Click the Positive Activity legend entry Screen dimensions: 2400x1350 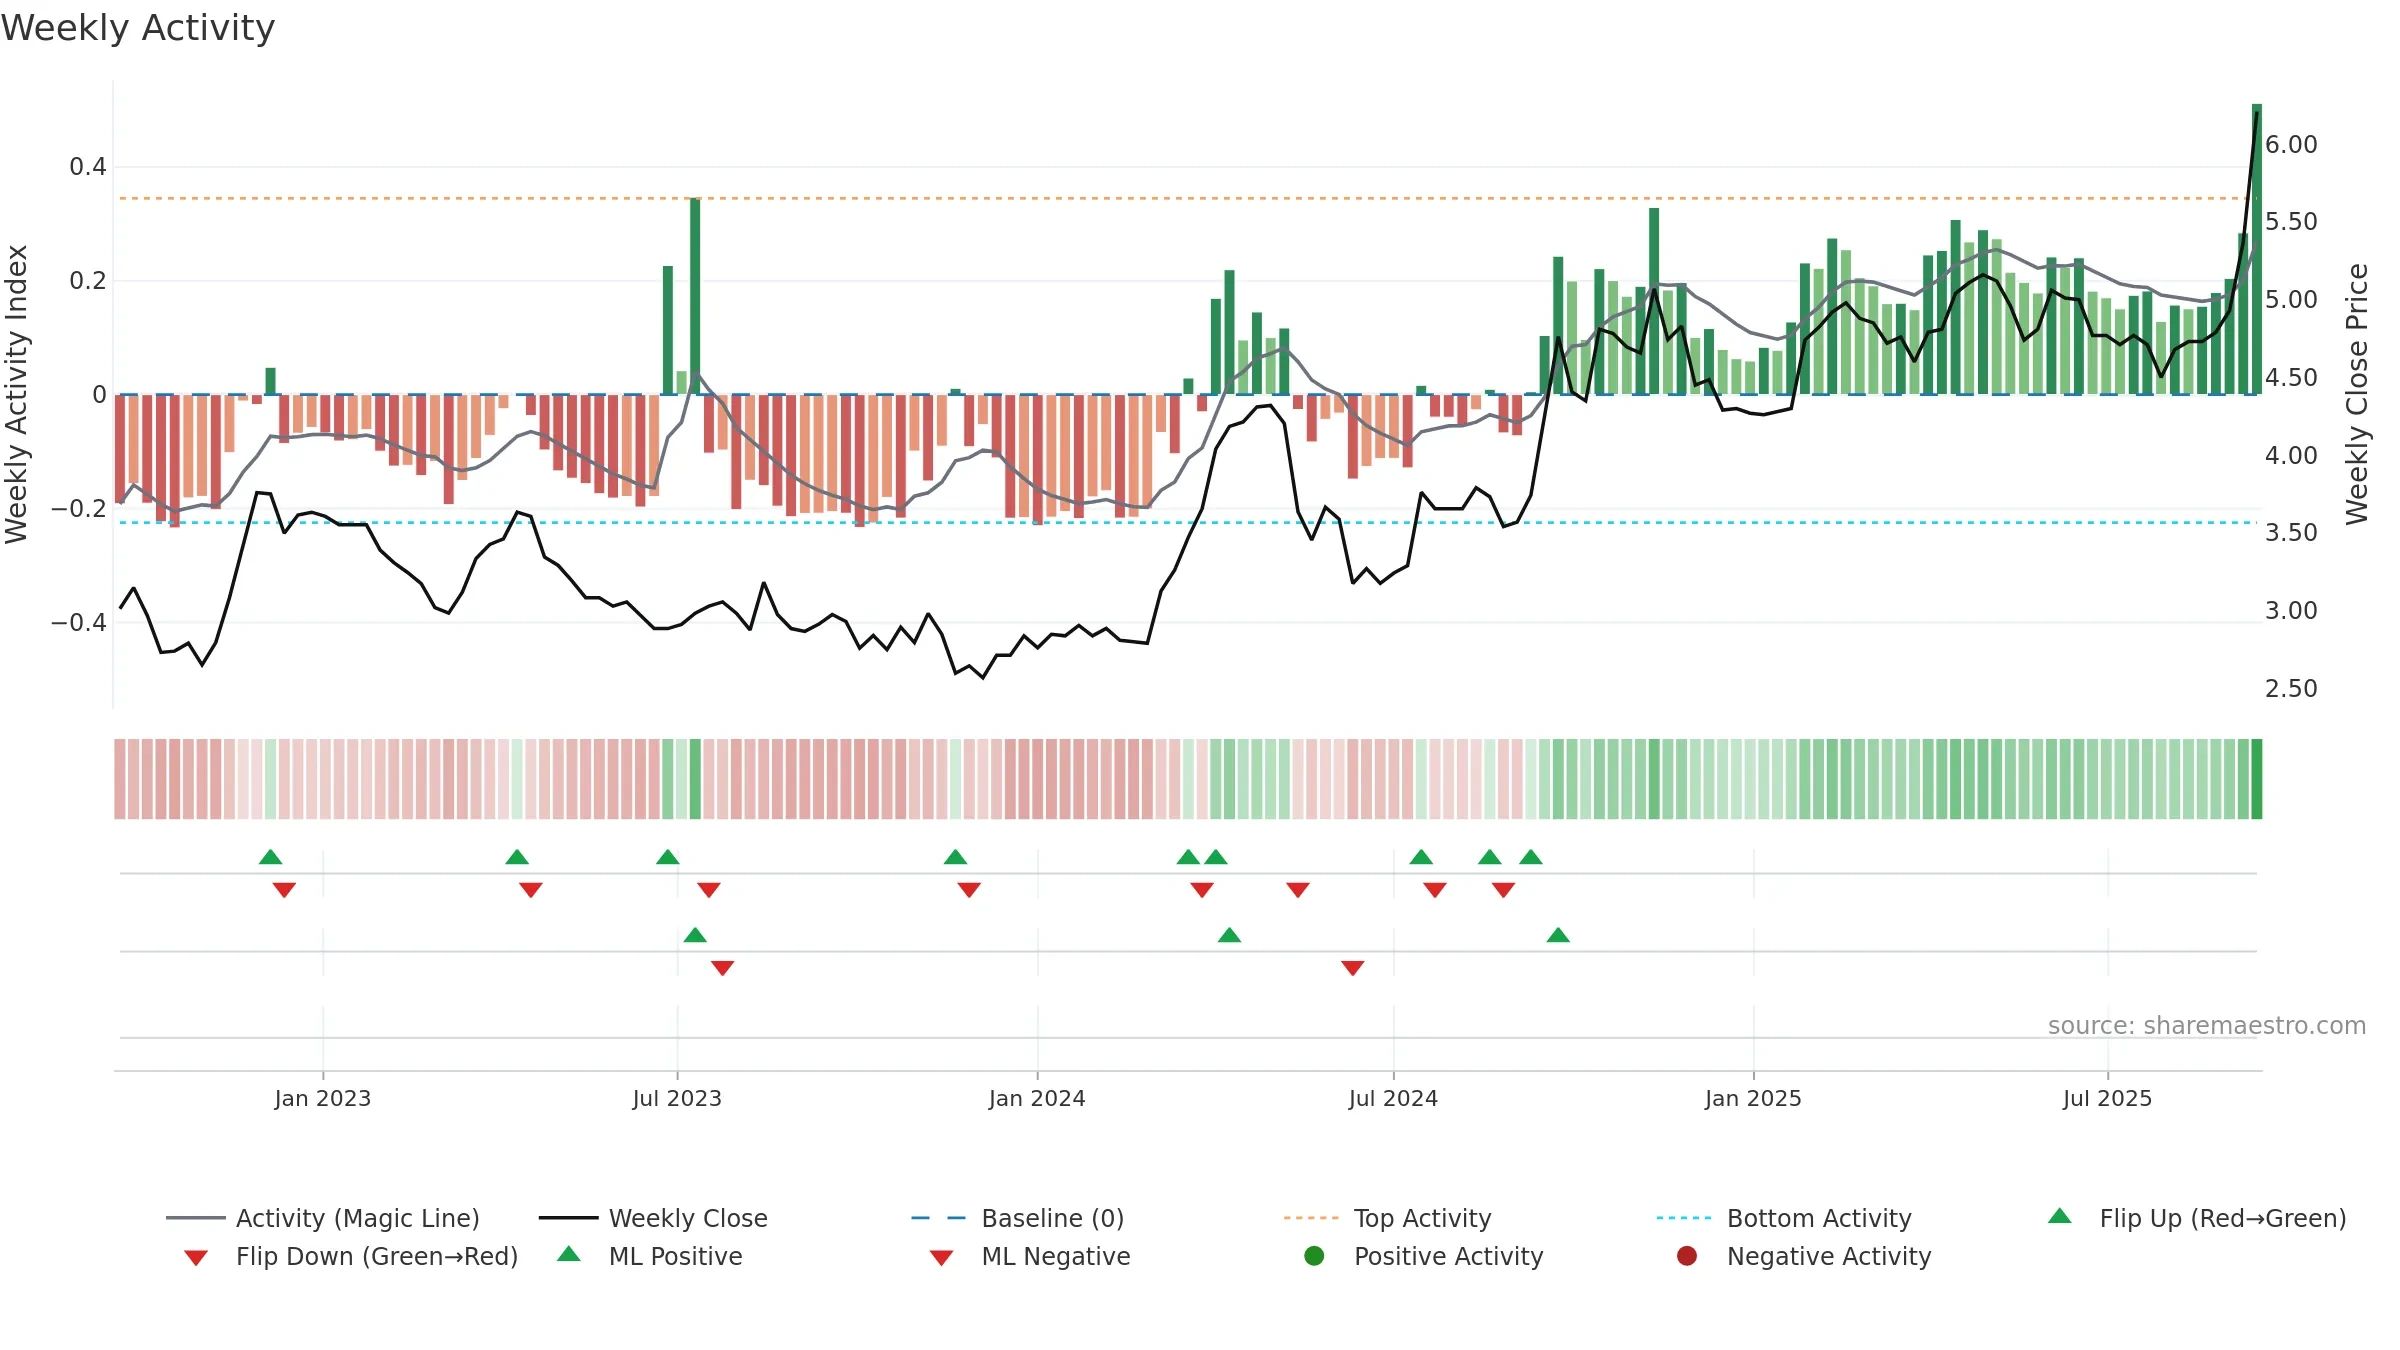click(x=1424, y=1256)
